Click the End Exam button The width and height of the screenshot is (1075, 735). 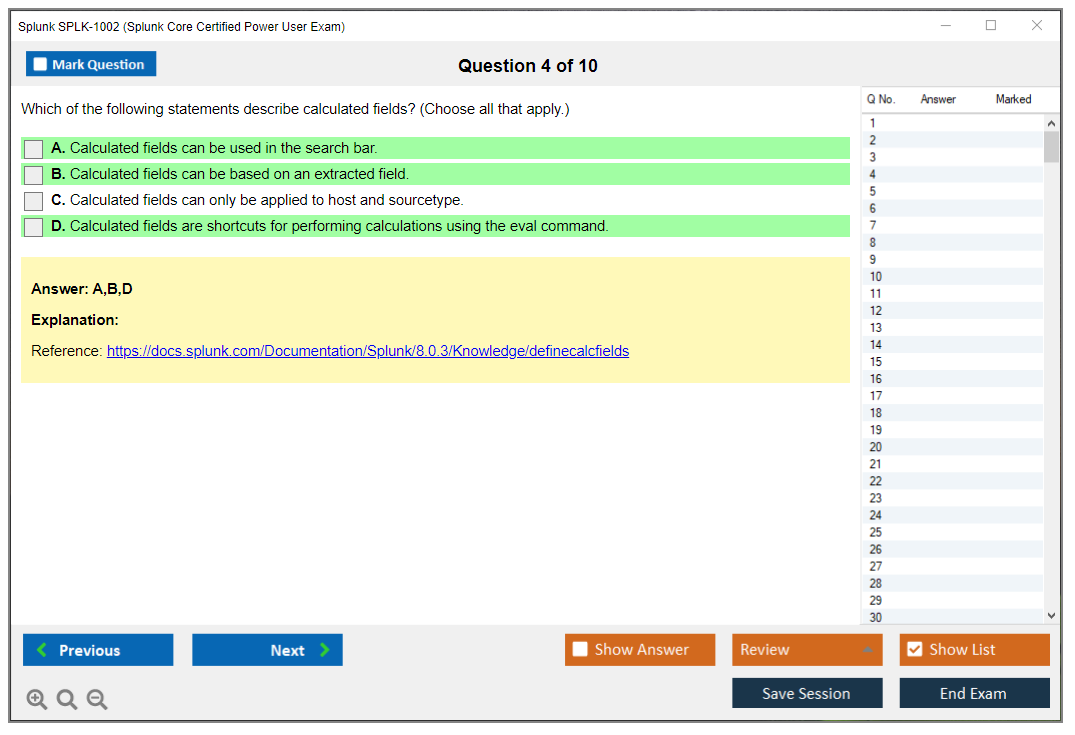point(974,693)
